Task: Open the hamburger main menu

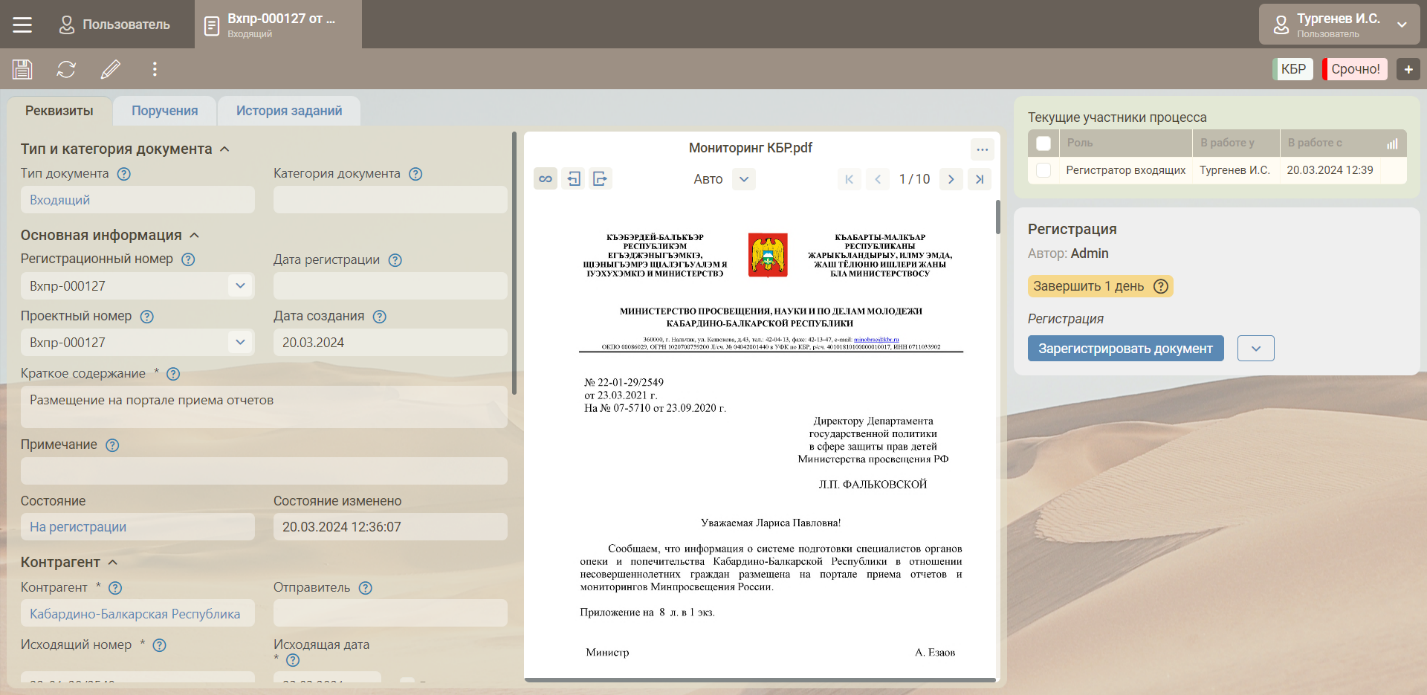Action: pos(22,24)
